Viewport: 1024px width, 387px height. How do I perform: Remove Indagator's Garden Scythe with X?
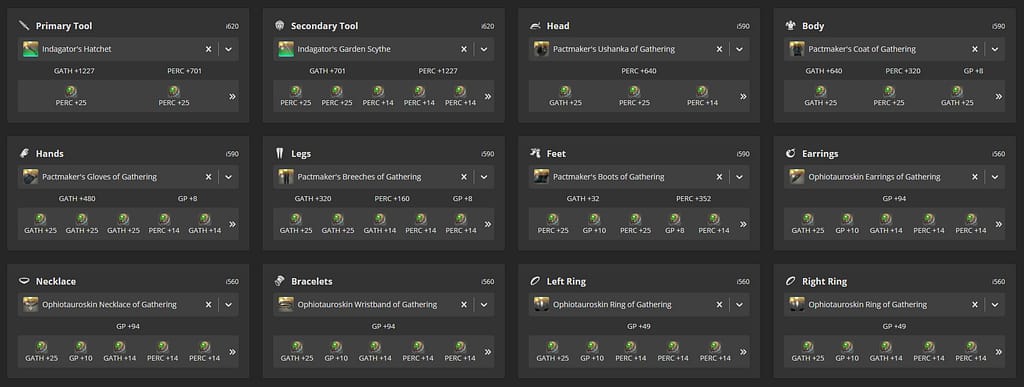coord(464,49)
